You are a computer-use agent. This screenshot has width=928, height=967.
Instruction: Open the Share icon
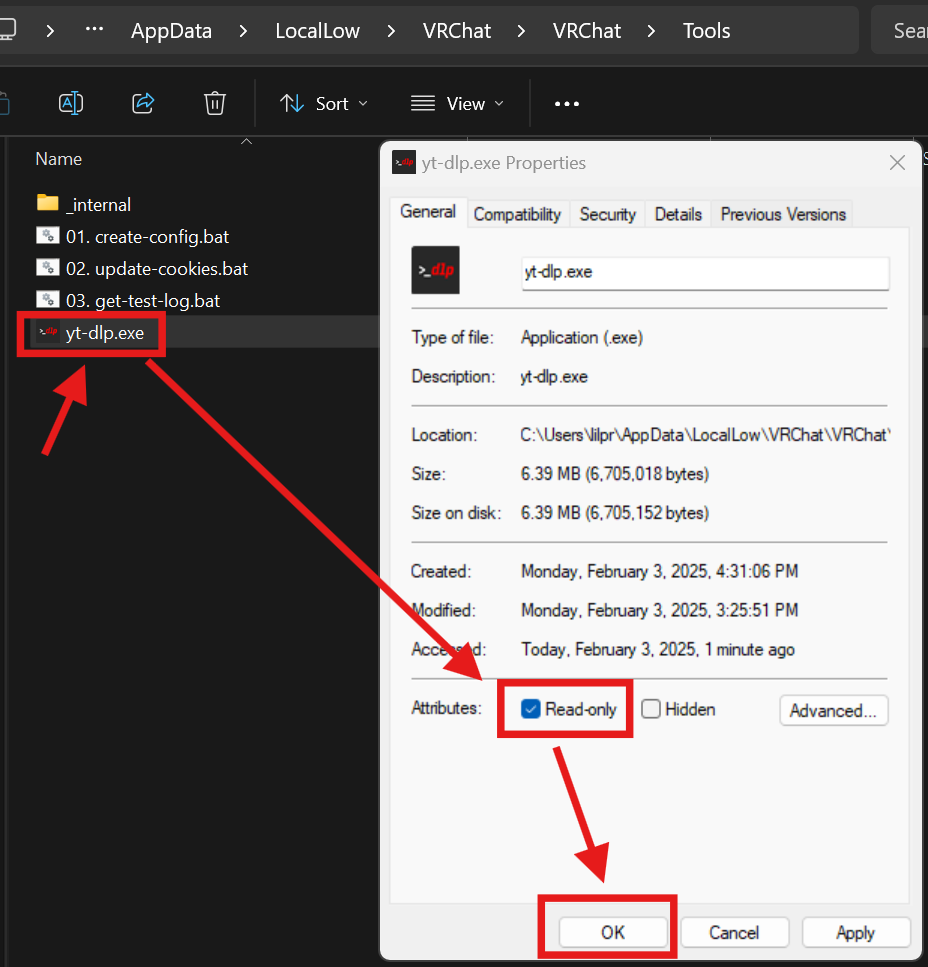(143, 103)
